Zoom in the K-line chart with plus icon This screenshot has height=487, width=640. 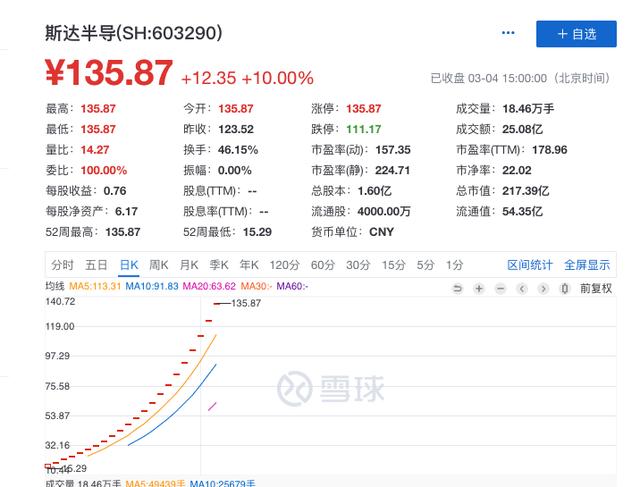tap(479, 289)
